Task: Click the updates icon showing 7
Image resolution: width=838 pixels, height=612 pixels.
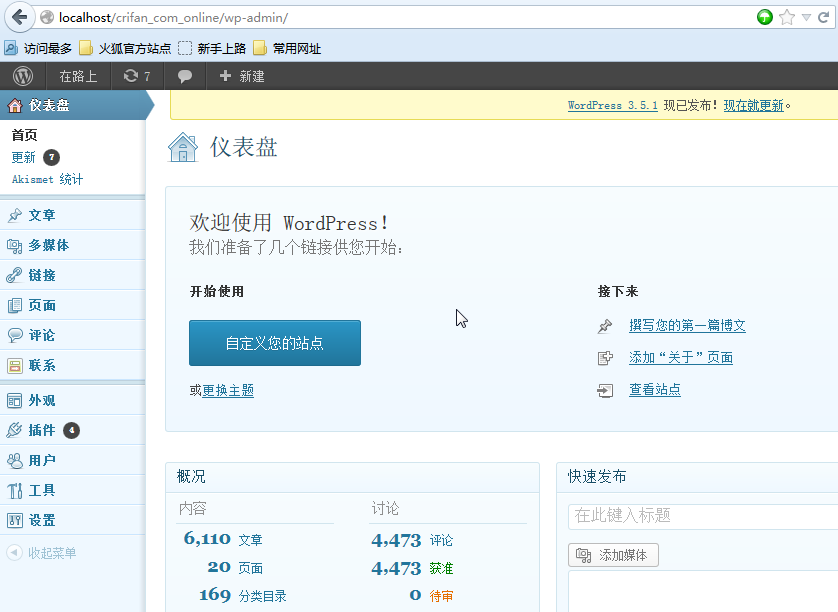Action: tap(137, 76)
